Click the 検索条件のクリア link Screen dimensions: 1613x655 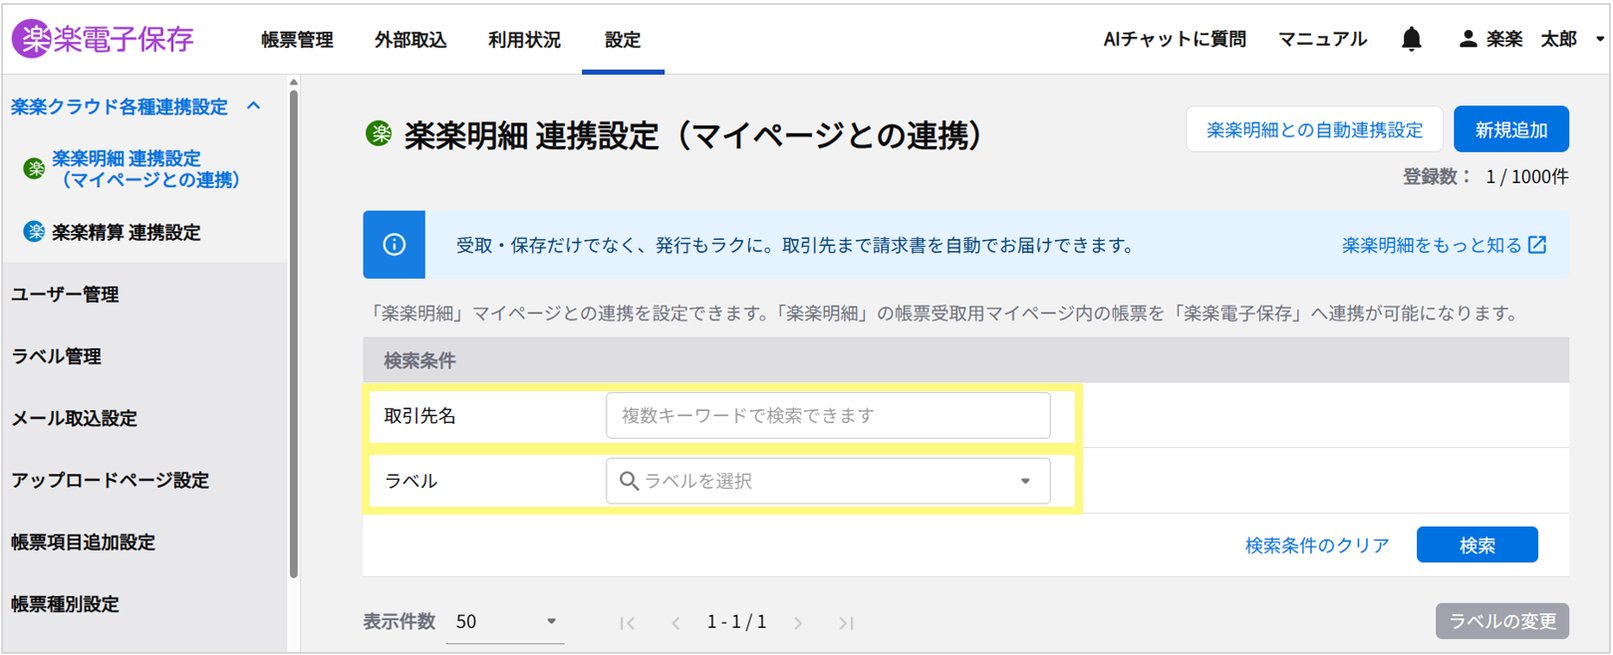coord(1317,545)
